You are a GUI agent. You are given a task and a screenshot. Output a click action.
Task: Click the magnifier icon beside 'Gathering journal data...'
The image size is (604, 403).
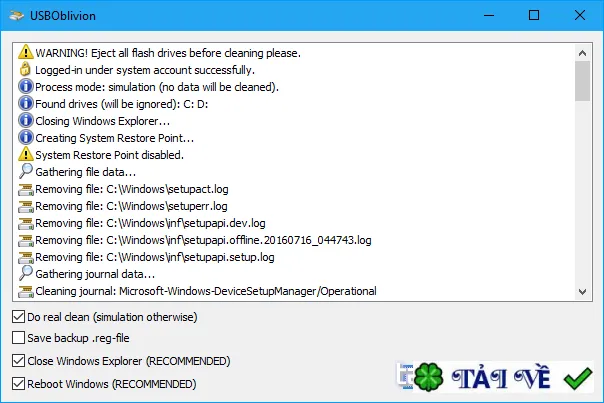[26, 273]
